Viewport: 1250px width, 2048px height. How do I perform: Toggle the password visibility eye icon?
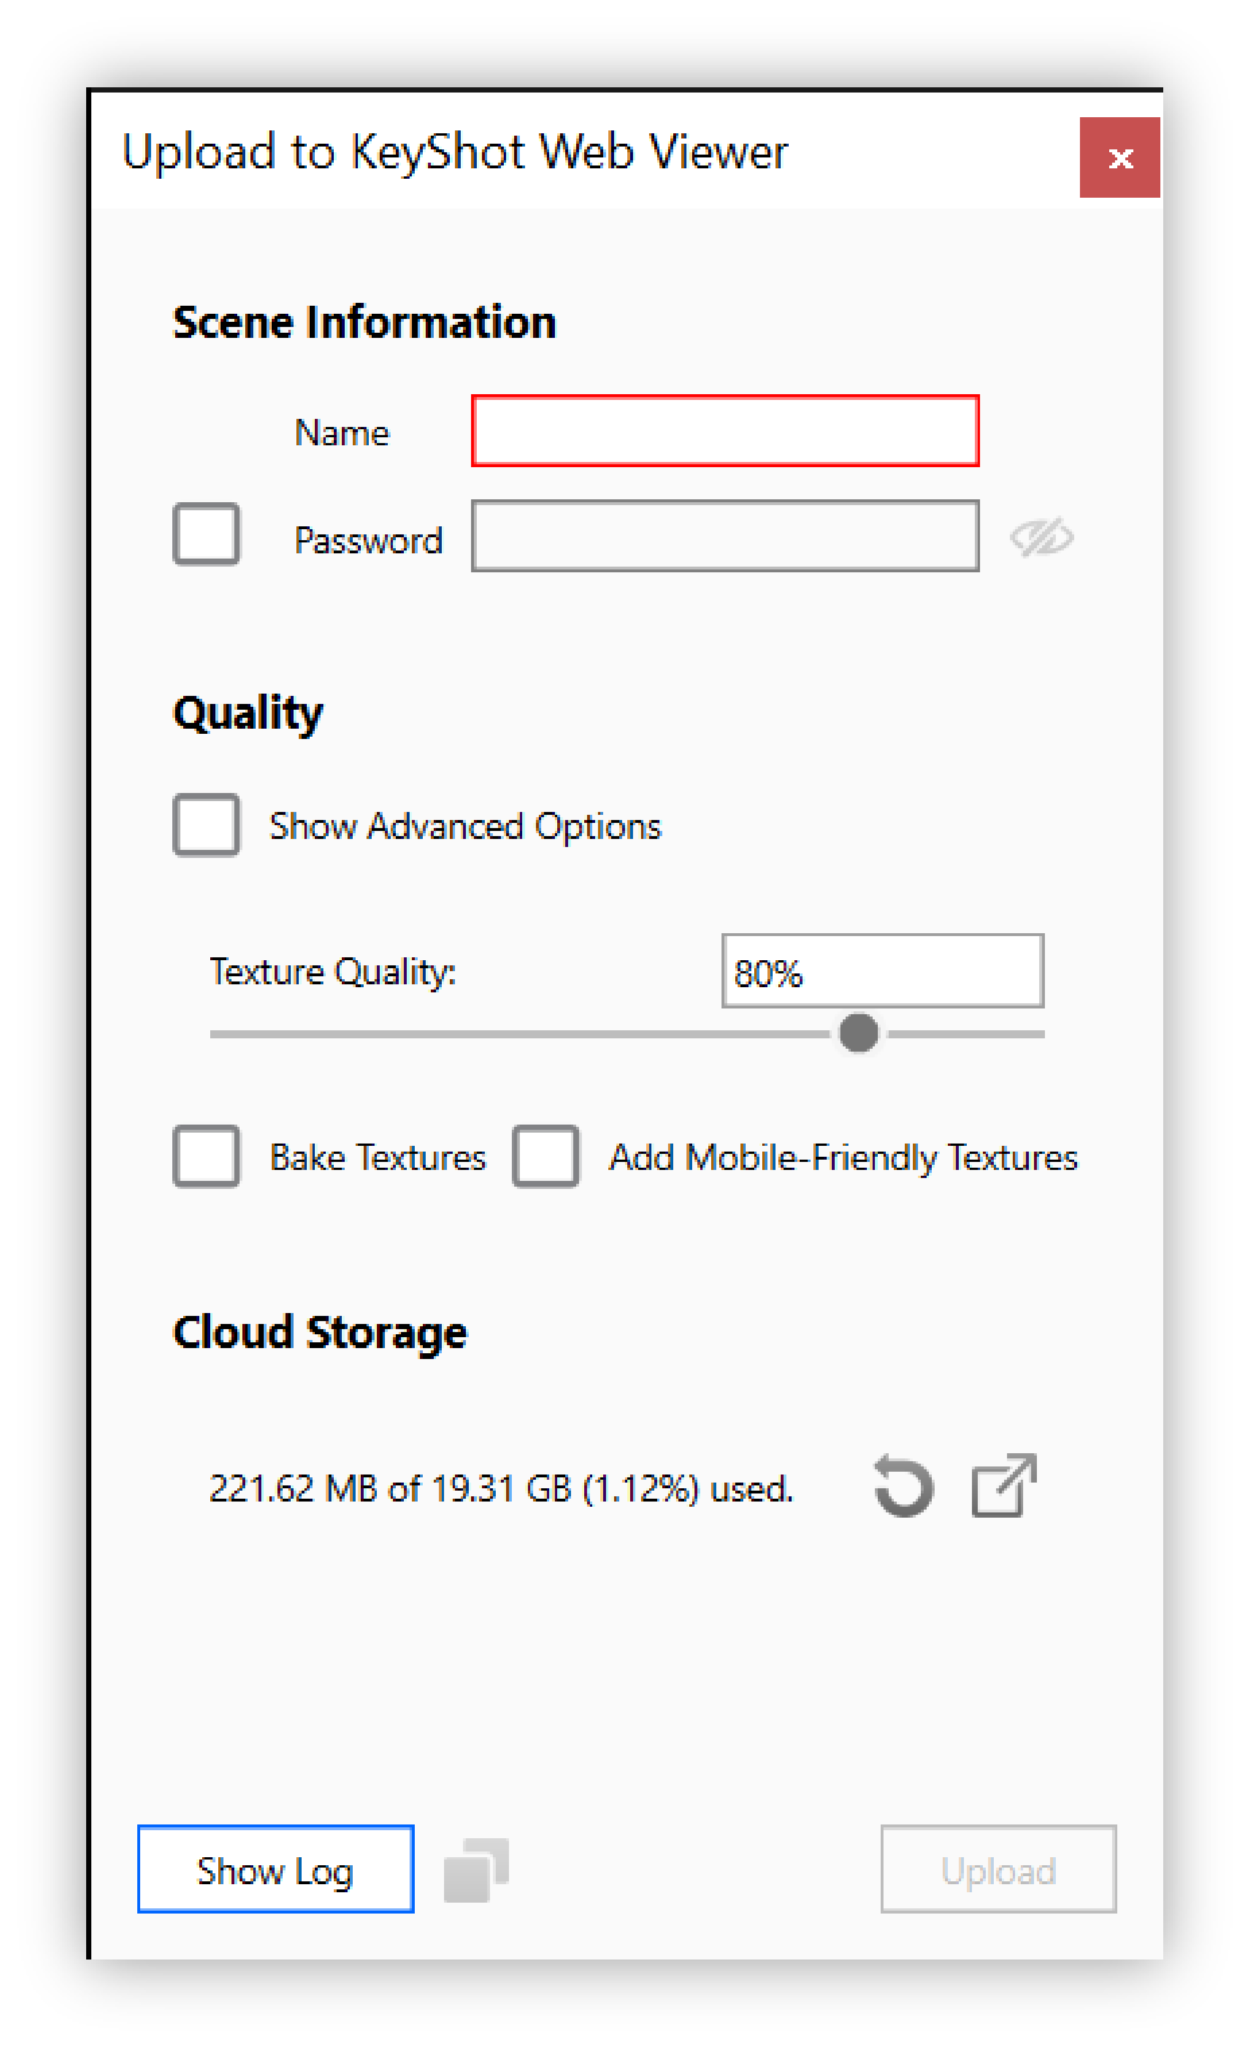[x=1041, y=537]
